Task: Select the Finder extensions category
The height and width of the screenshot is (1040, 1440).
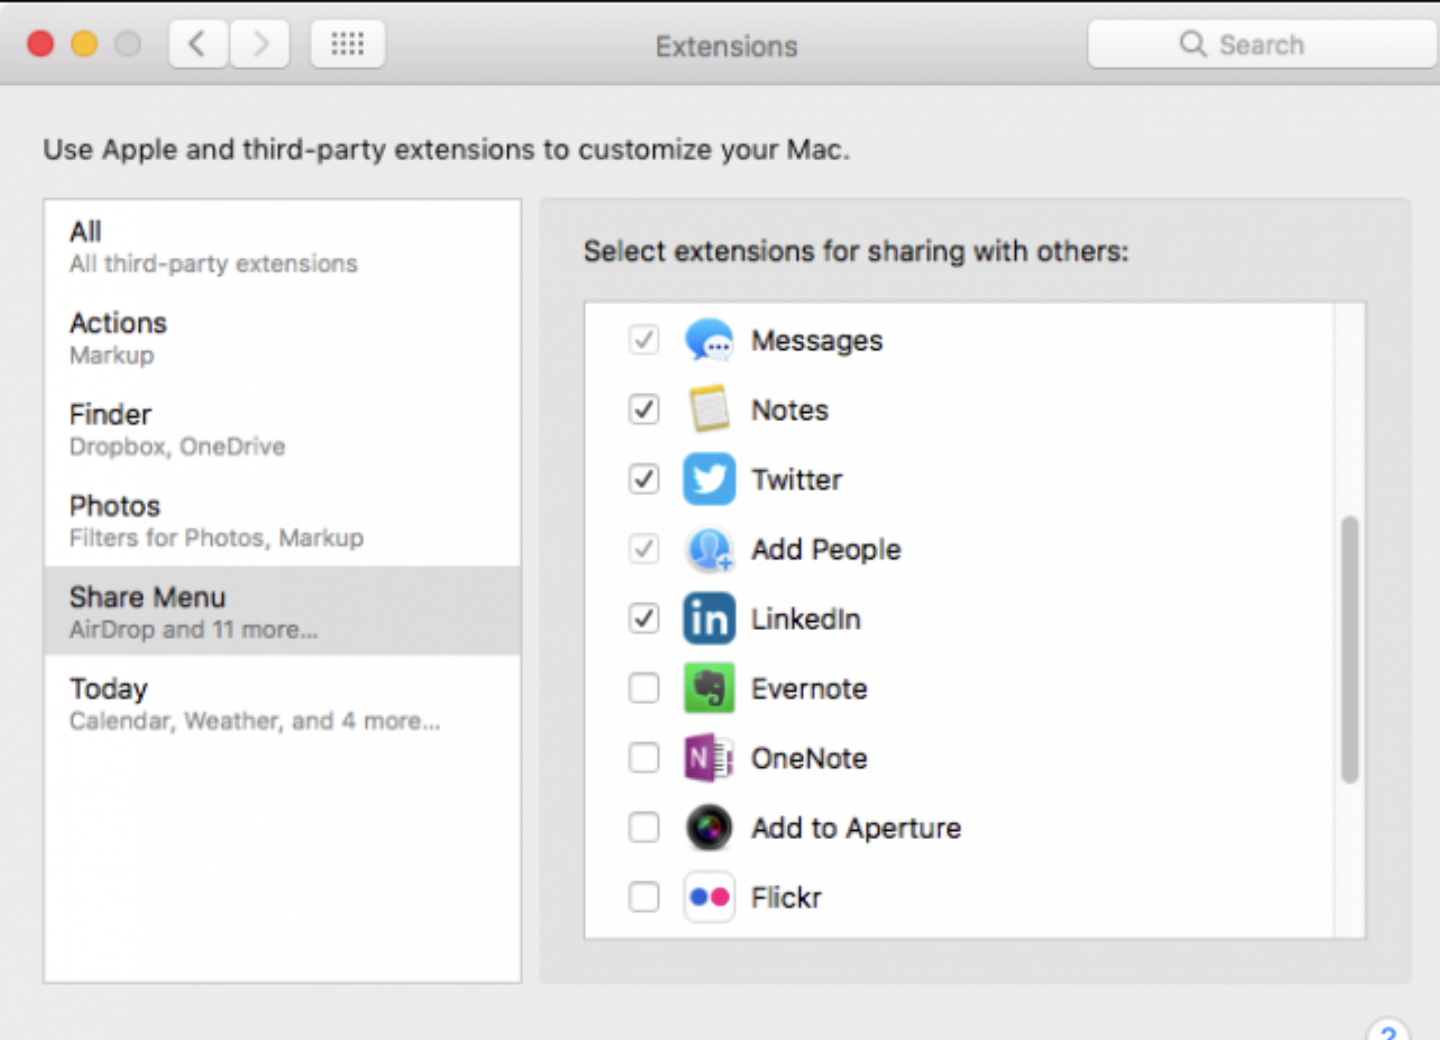Action: click(282, 429)
